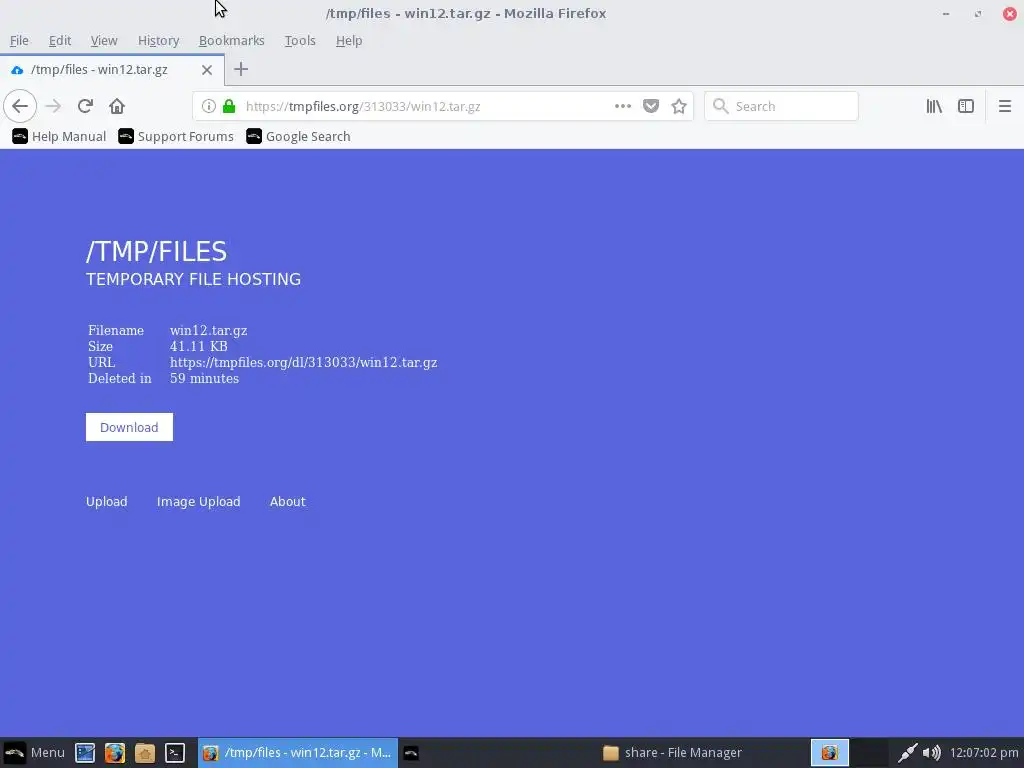Bookmark this page with the star

coord(679,106)
